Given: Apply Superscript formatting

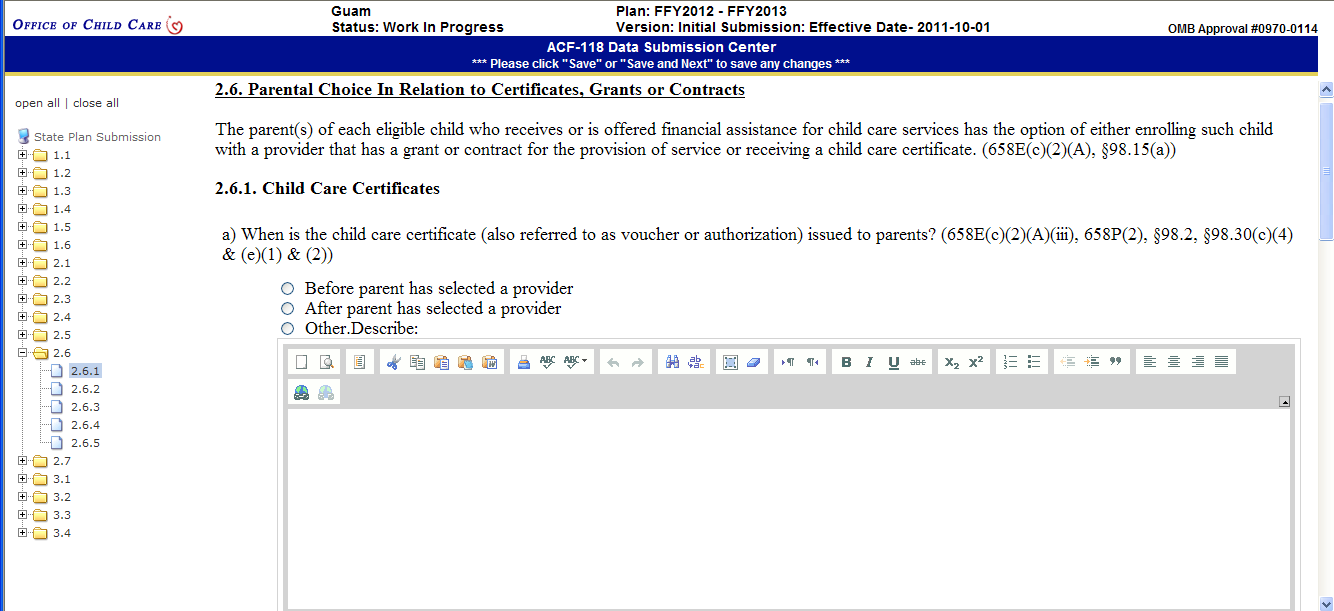Looking at the screenshot, I should [976, 362].
